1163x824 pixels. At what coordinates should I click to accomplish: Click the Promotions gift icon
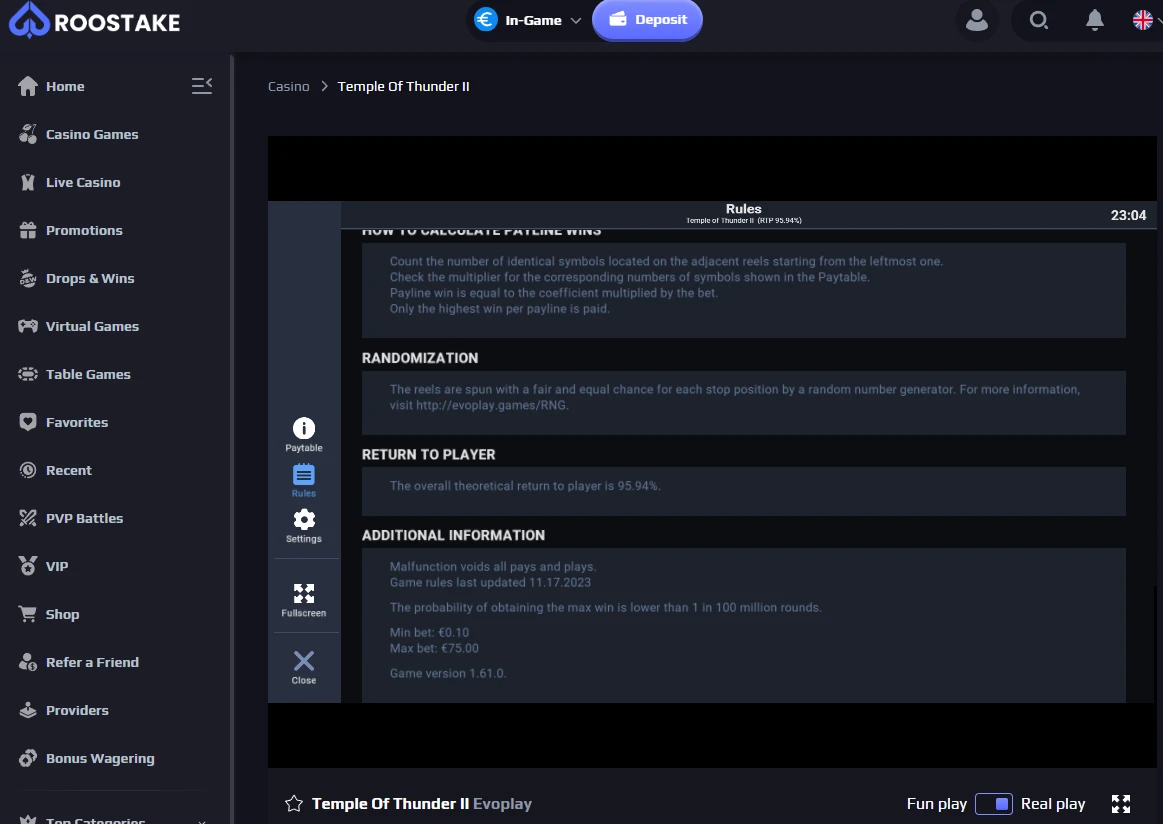click(27, 231)
